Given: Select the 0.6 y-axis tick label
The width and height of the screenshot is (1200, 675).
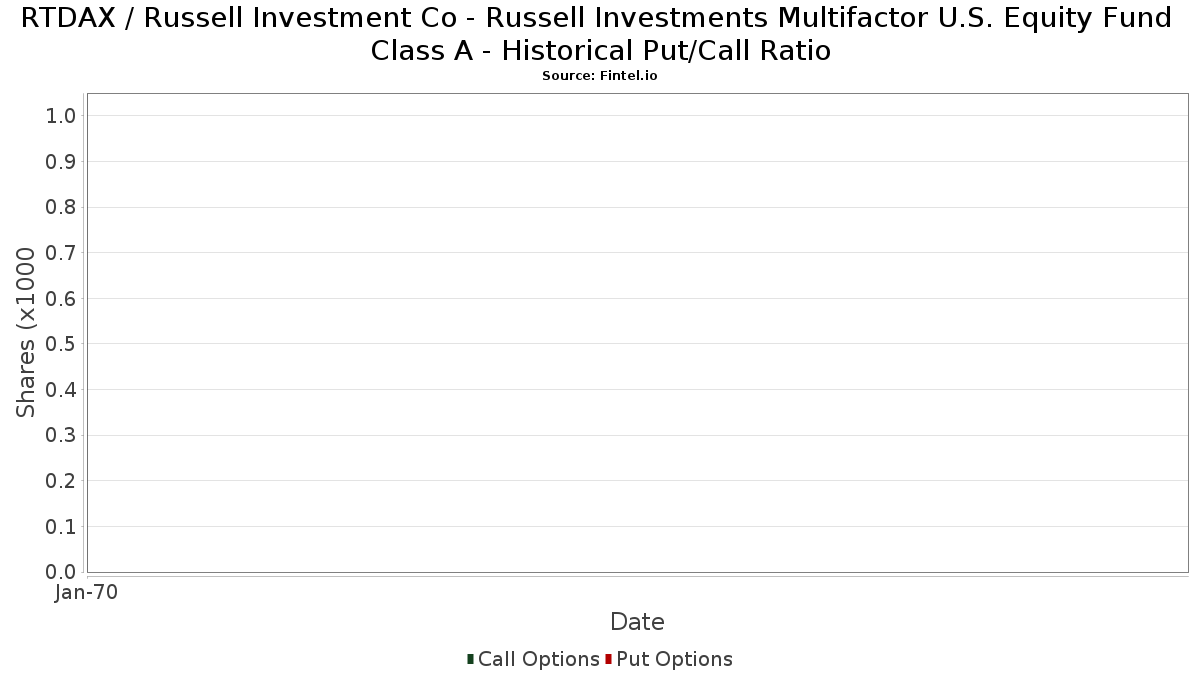Looking at the screenshot, I should [61, 299].
